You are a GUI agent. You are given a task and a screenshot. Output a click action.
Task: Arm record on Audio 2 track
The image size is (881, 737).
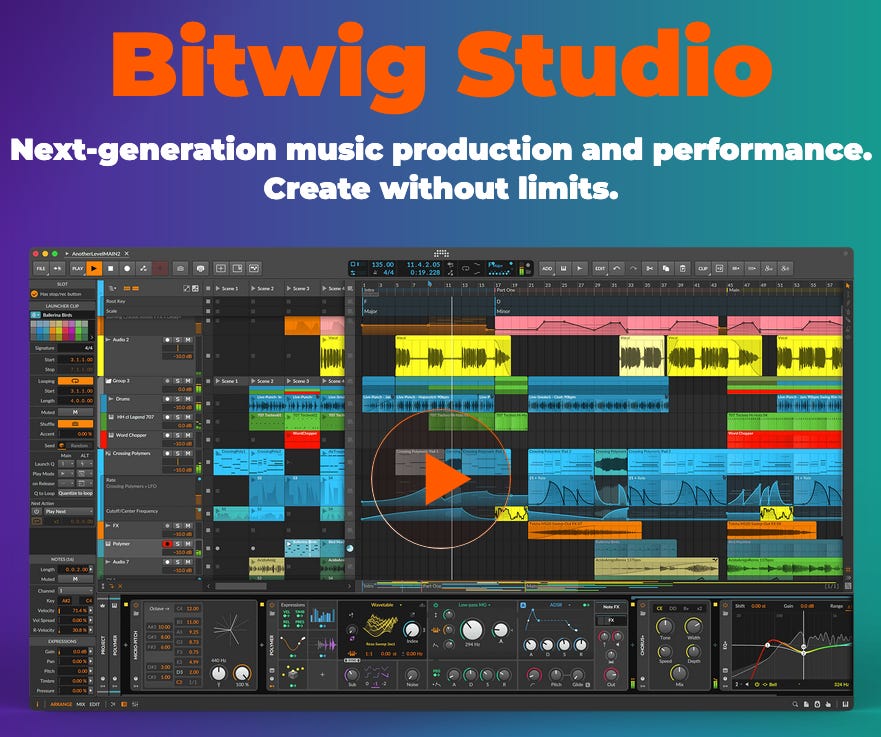point(167,340)
